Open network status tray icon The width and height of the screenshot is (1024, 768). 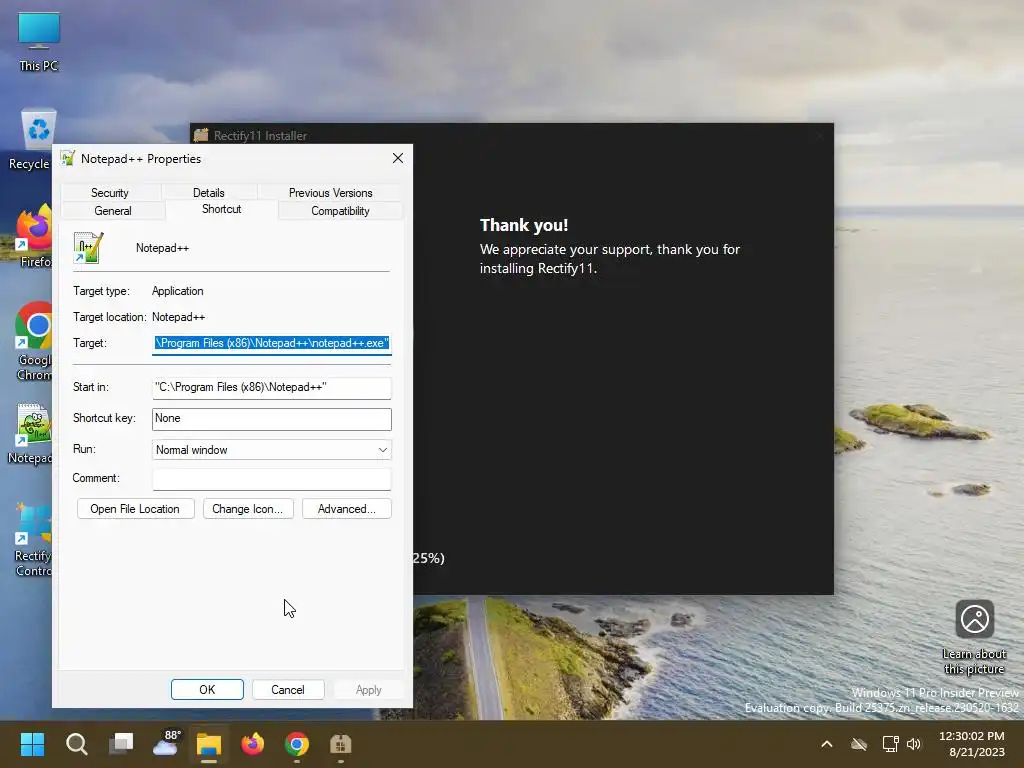click(890, 744)
